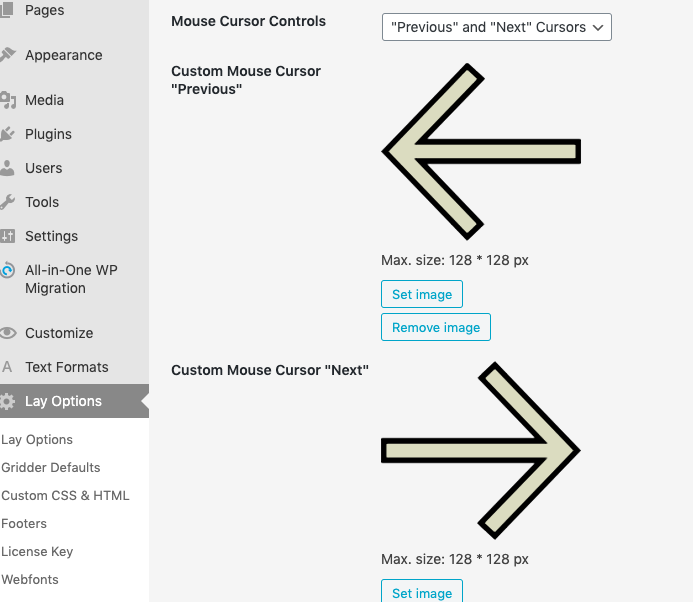Set image for the "Previous" cursor
The width and height of the screenshot is (693, 602).
click(421, 294)
